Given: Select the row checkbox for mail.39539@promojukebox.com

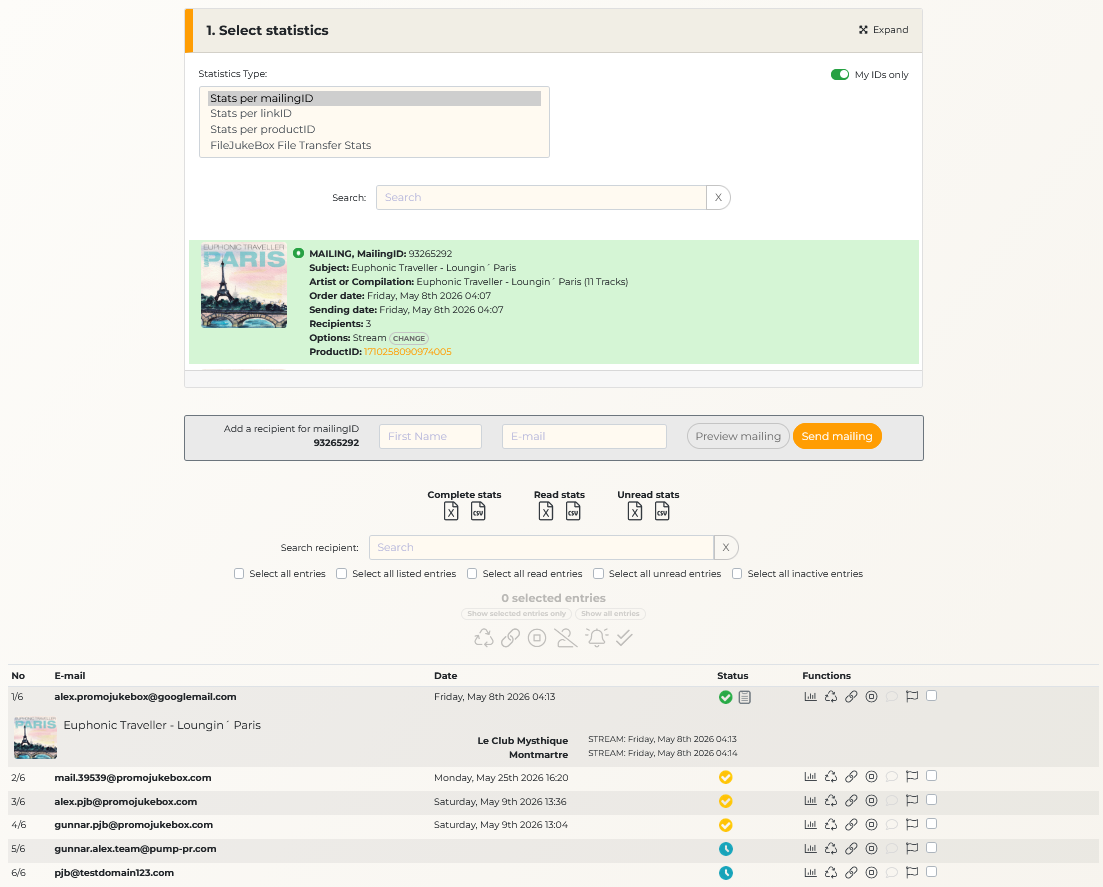Looking at the screenshot, I should (931, 776).
